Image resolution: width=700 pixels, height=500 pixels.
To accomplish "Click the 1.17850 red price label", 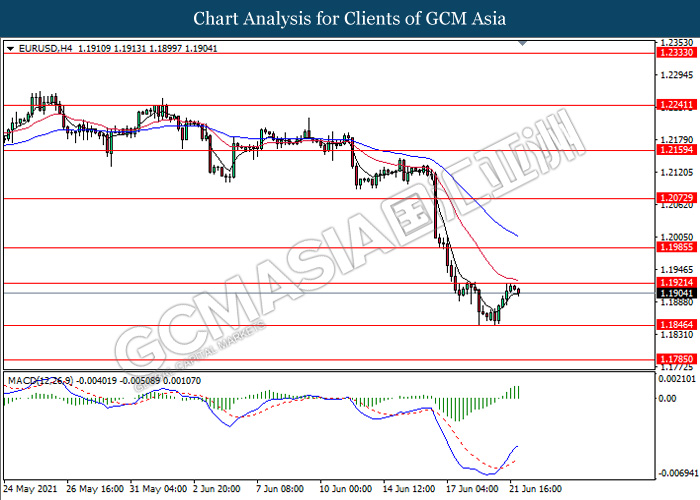I will tap(677, 359).
